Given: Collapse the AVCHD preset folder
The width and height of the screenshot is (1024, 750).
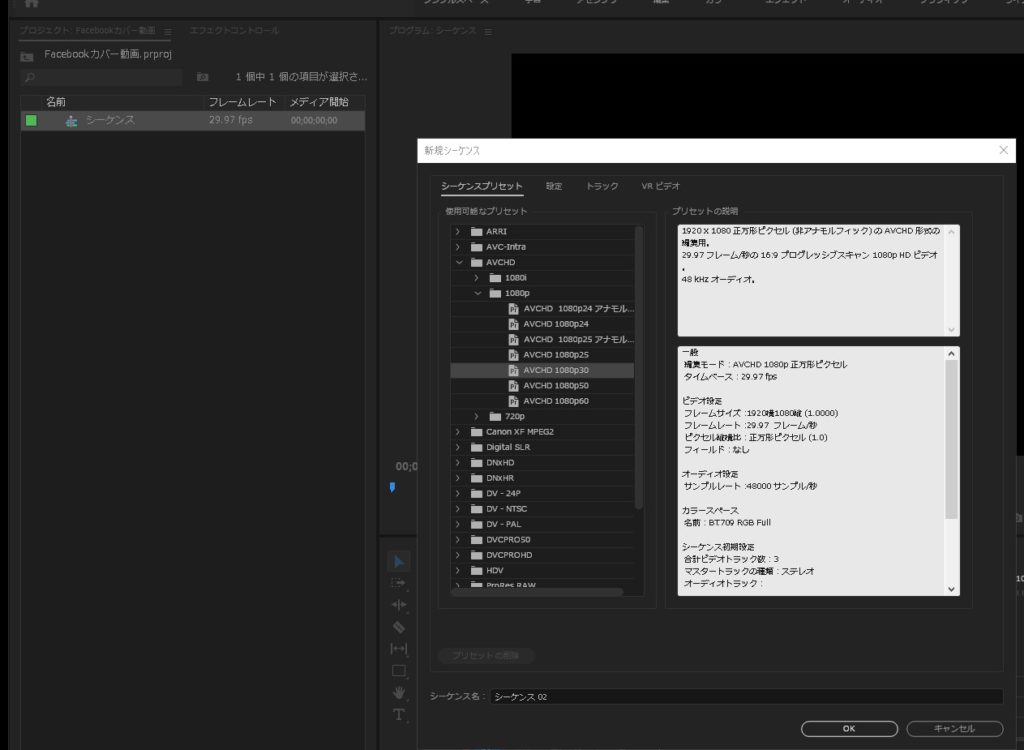Looking at the screenshot, I should [458, 262].
